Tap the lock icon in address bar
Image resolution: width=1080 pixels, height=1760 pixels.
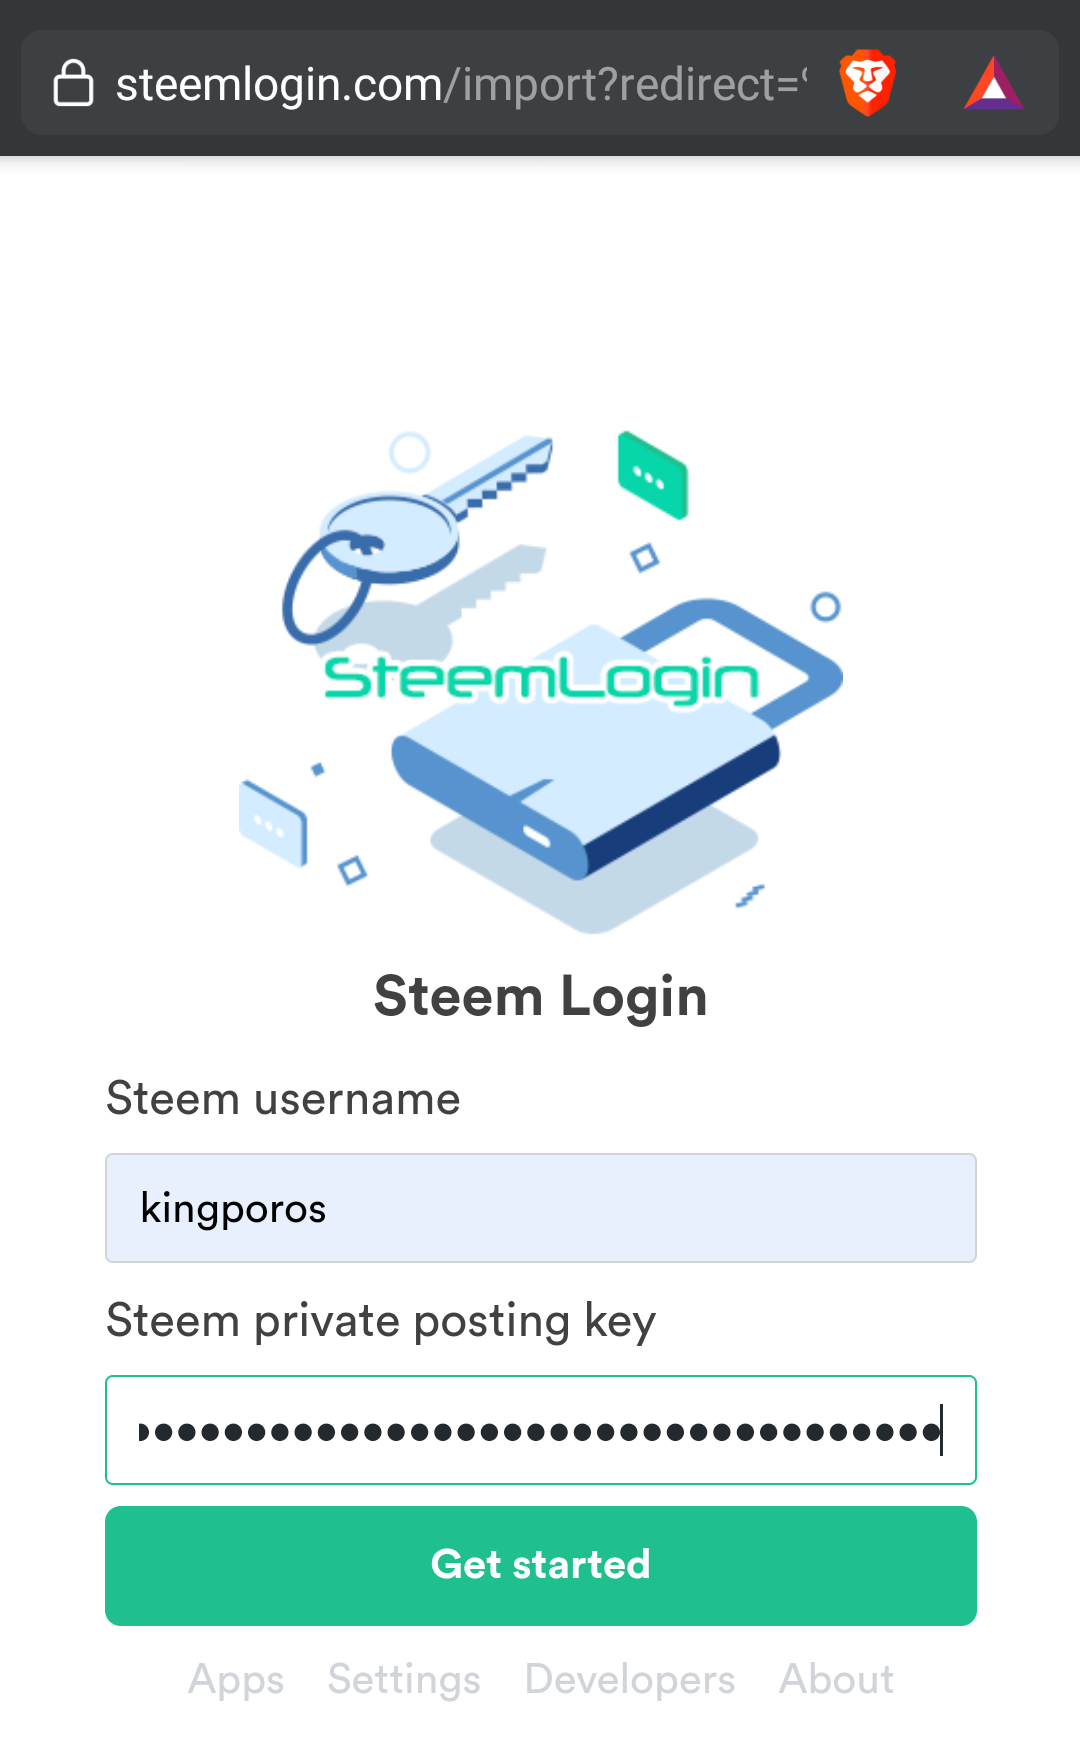point(73,83)
